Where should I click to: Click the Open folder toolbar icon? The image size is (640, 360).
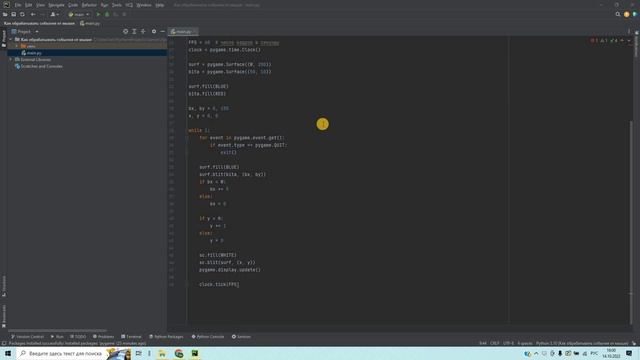coord(5,14)
